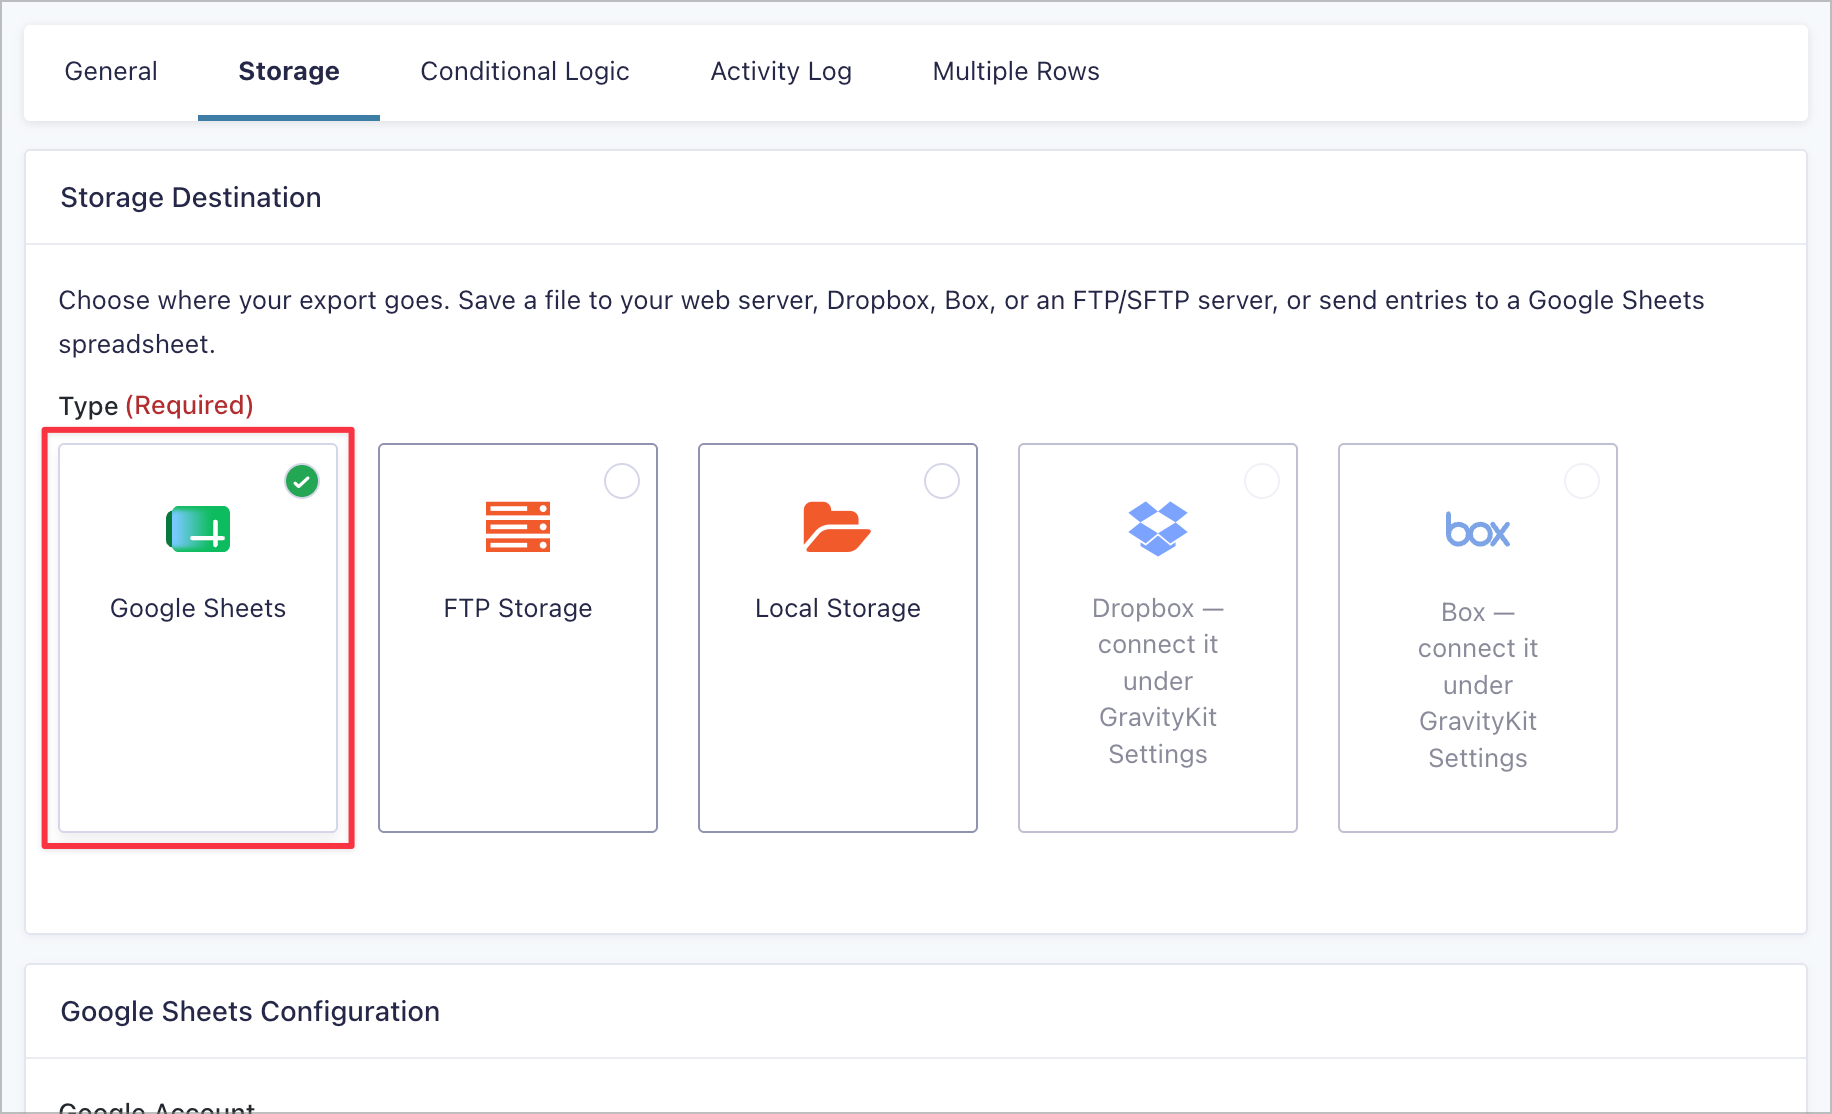This screenshot has height=1114, width=1832.
Task: Toggle the checked Google Sheets radio button
Action: [x=302, y=481]
